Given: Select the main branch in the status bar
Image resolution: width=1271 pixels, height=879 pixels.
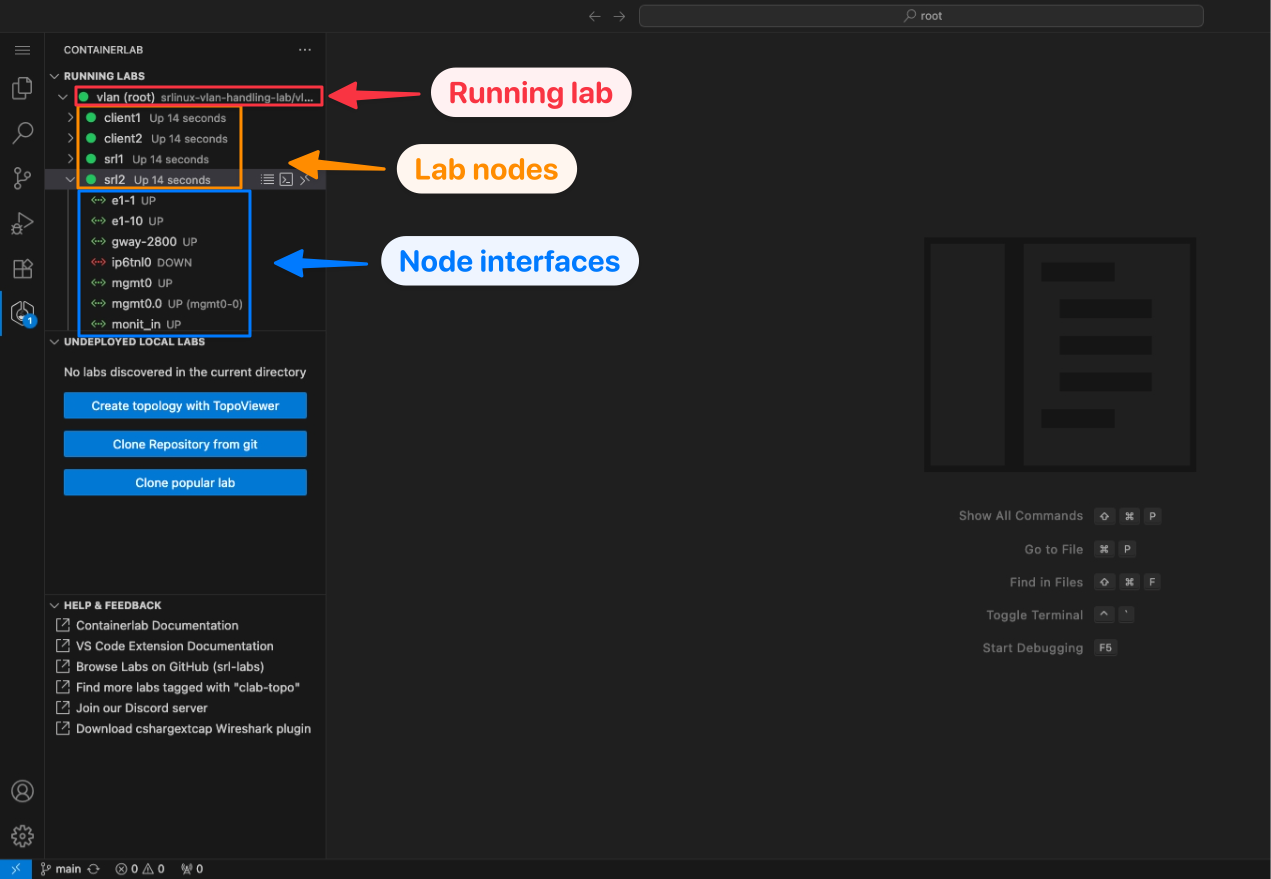Looking at the screenshot, I should point(61,868).
